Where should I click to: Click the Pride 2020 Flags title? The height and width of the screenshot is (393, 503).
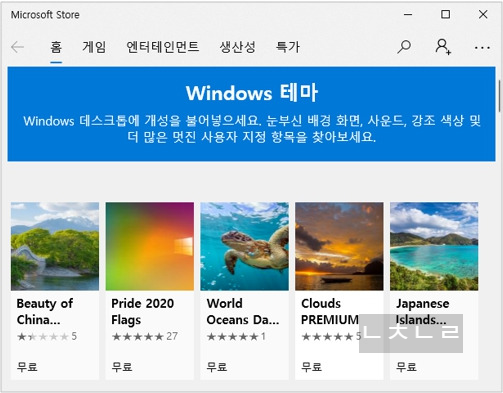[x=143, y=312]
